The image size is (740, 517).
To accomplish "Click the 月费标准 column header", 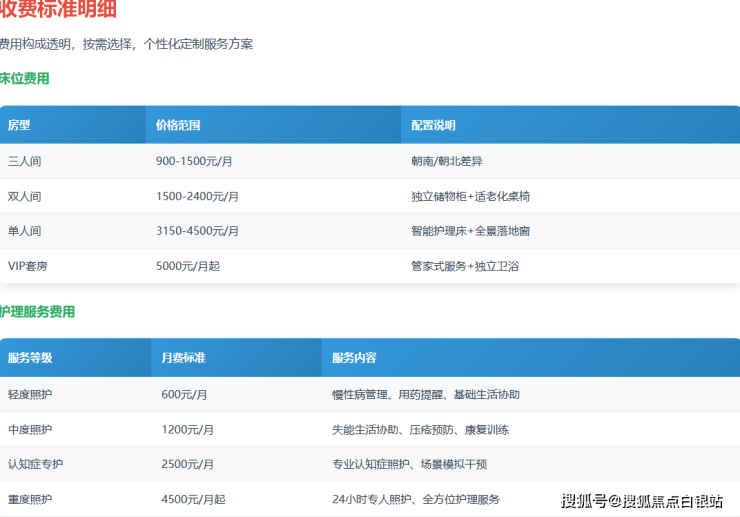I will pyautogui.click(x=183, y=357).
